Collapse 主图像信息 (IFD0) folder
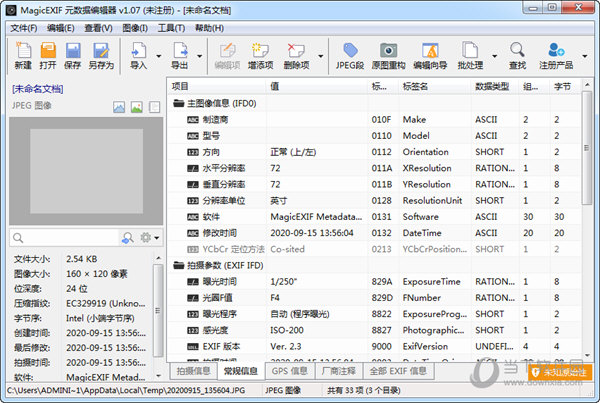This screenshot has height=403, width=600. click(x=179, y=103)
